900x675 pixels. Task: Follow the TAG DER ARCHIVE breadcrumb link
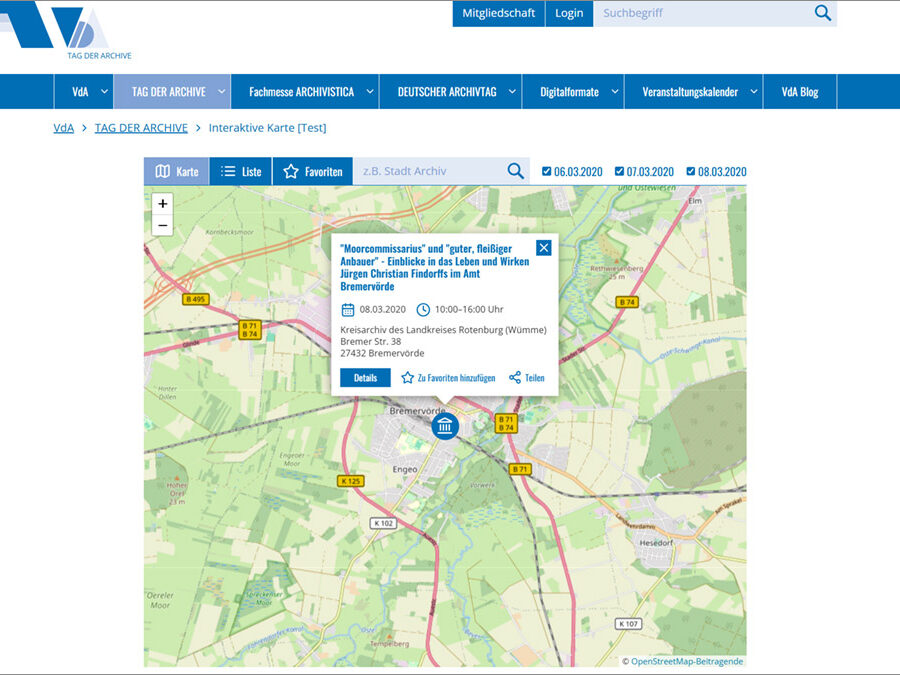(141, 127)
